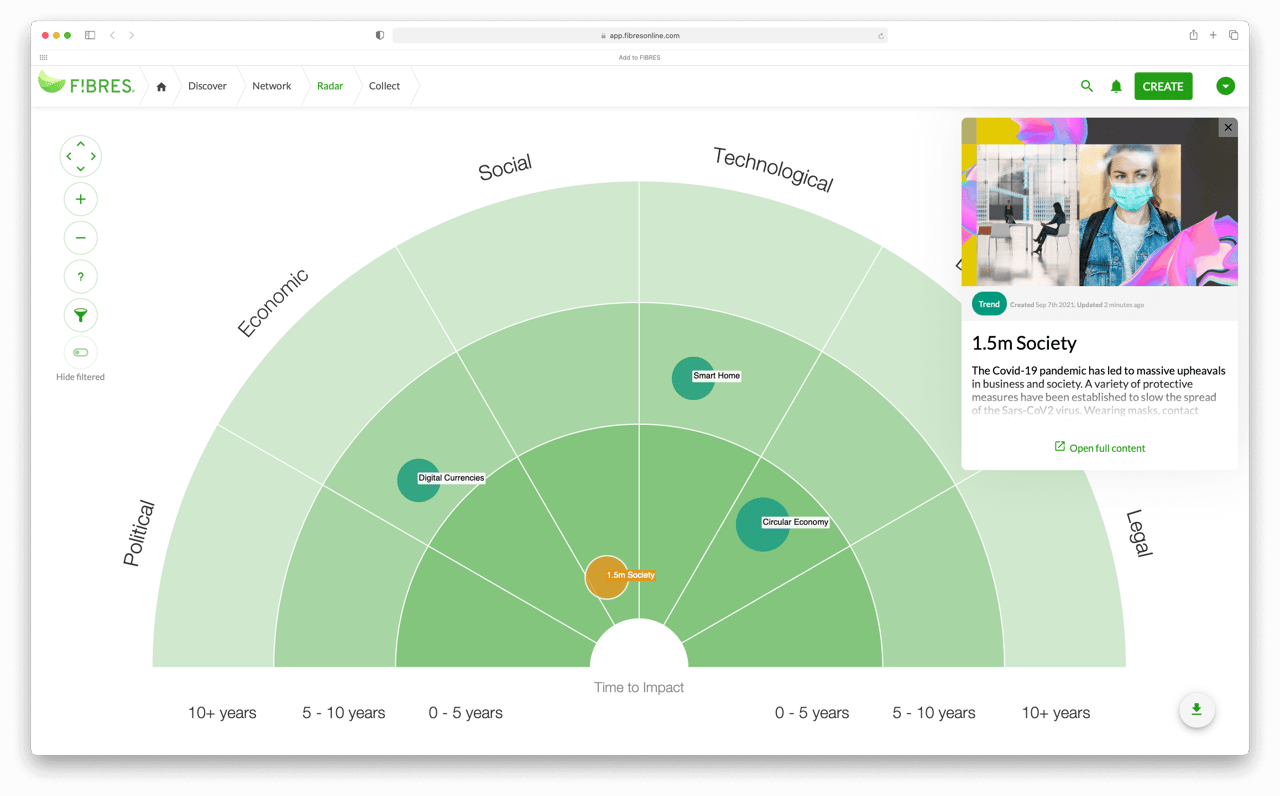Click the zoom out icon
This screenshot has width=1280, height=796.
point(80,237)
